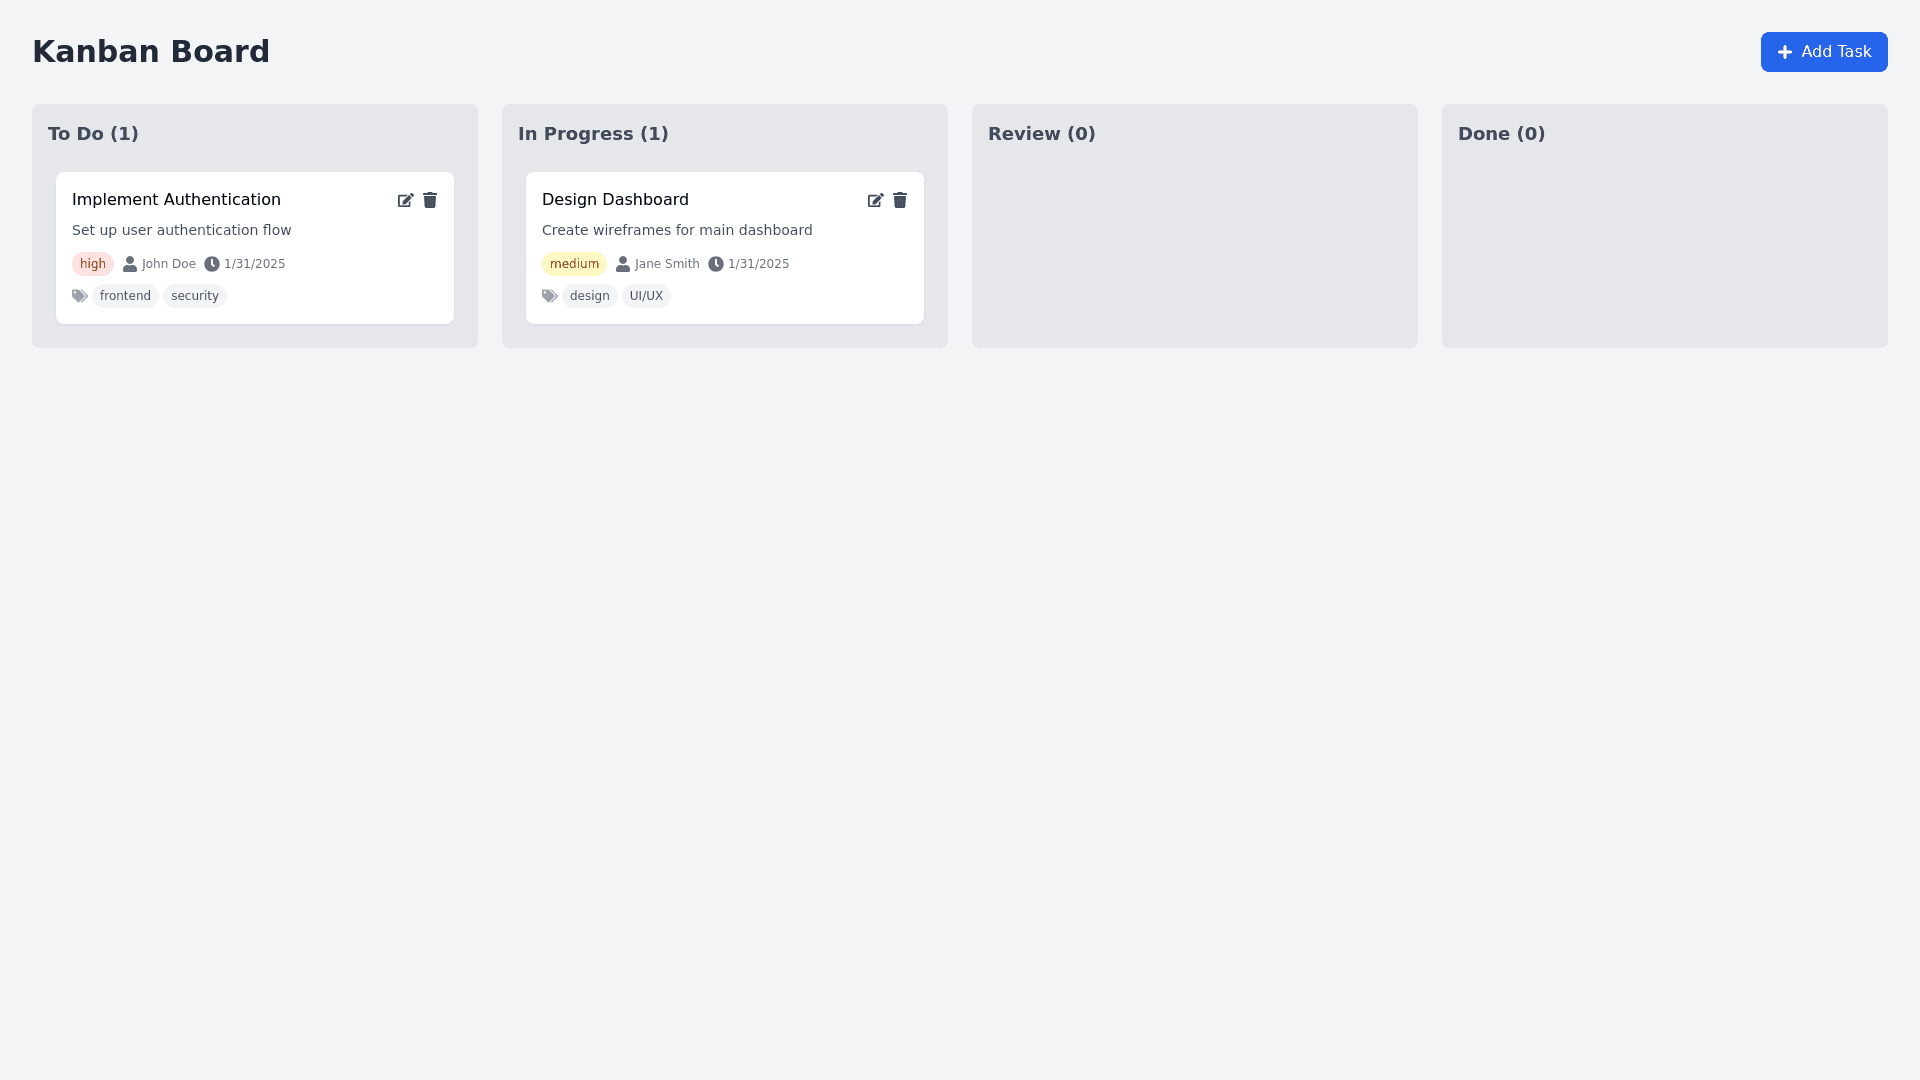Click the frontend tag
This screenshot has height=1080, width=1920.
125,296
